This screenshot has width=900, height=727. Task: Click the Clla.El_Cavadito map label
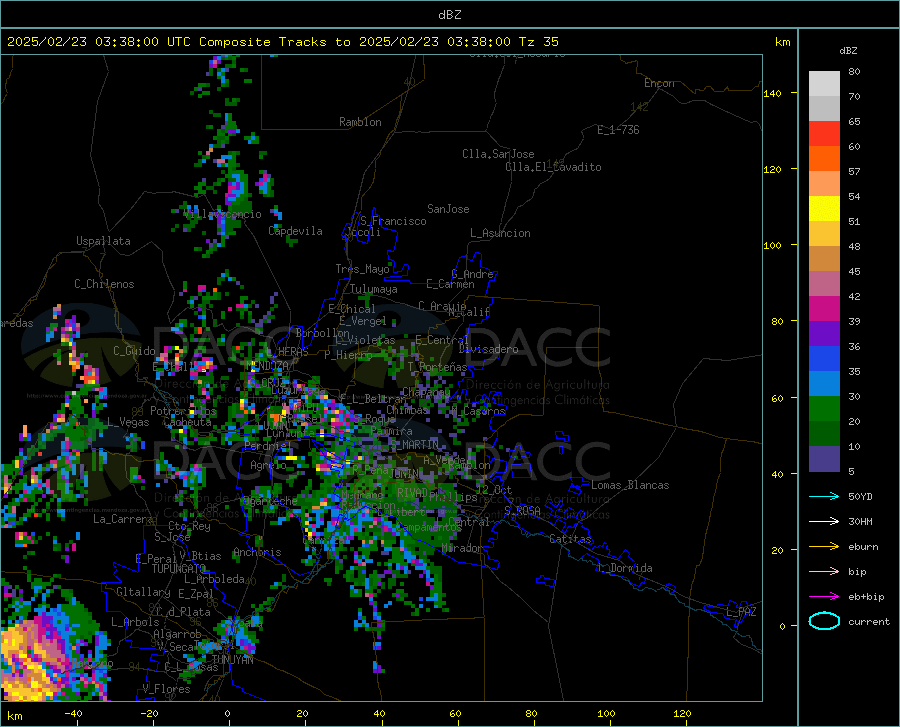click(553, 167)
